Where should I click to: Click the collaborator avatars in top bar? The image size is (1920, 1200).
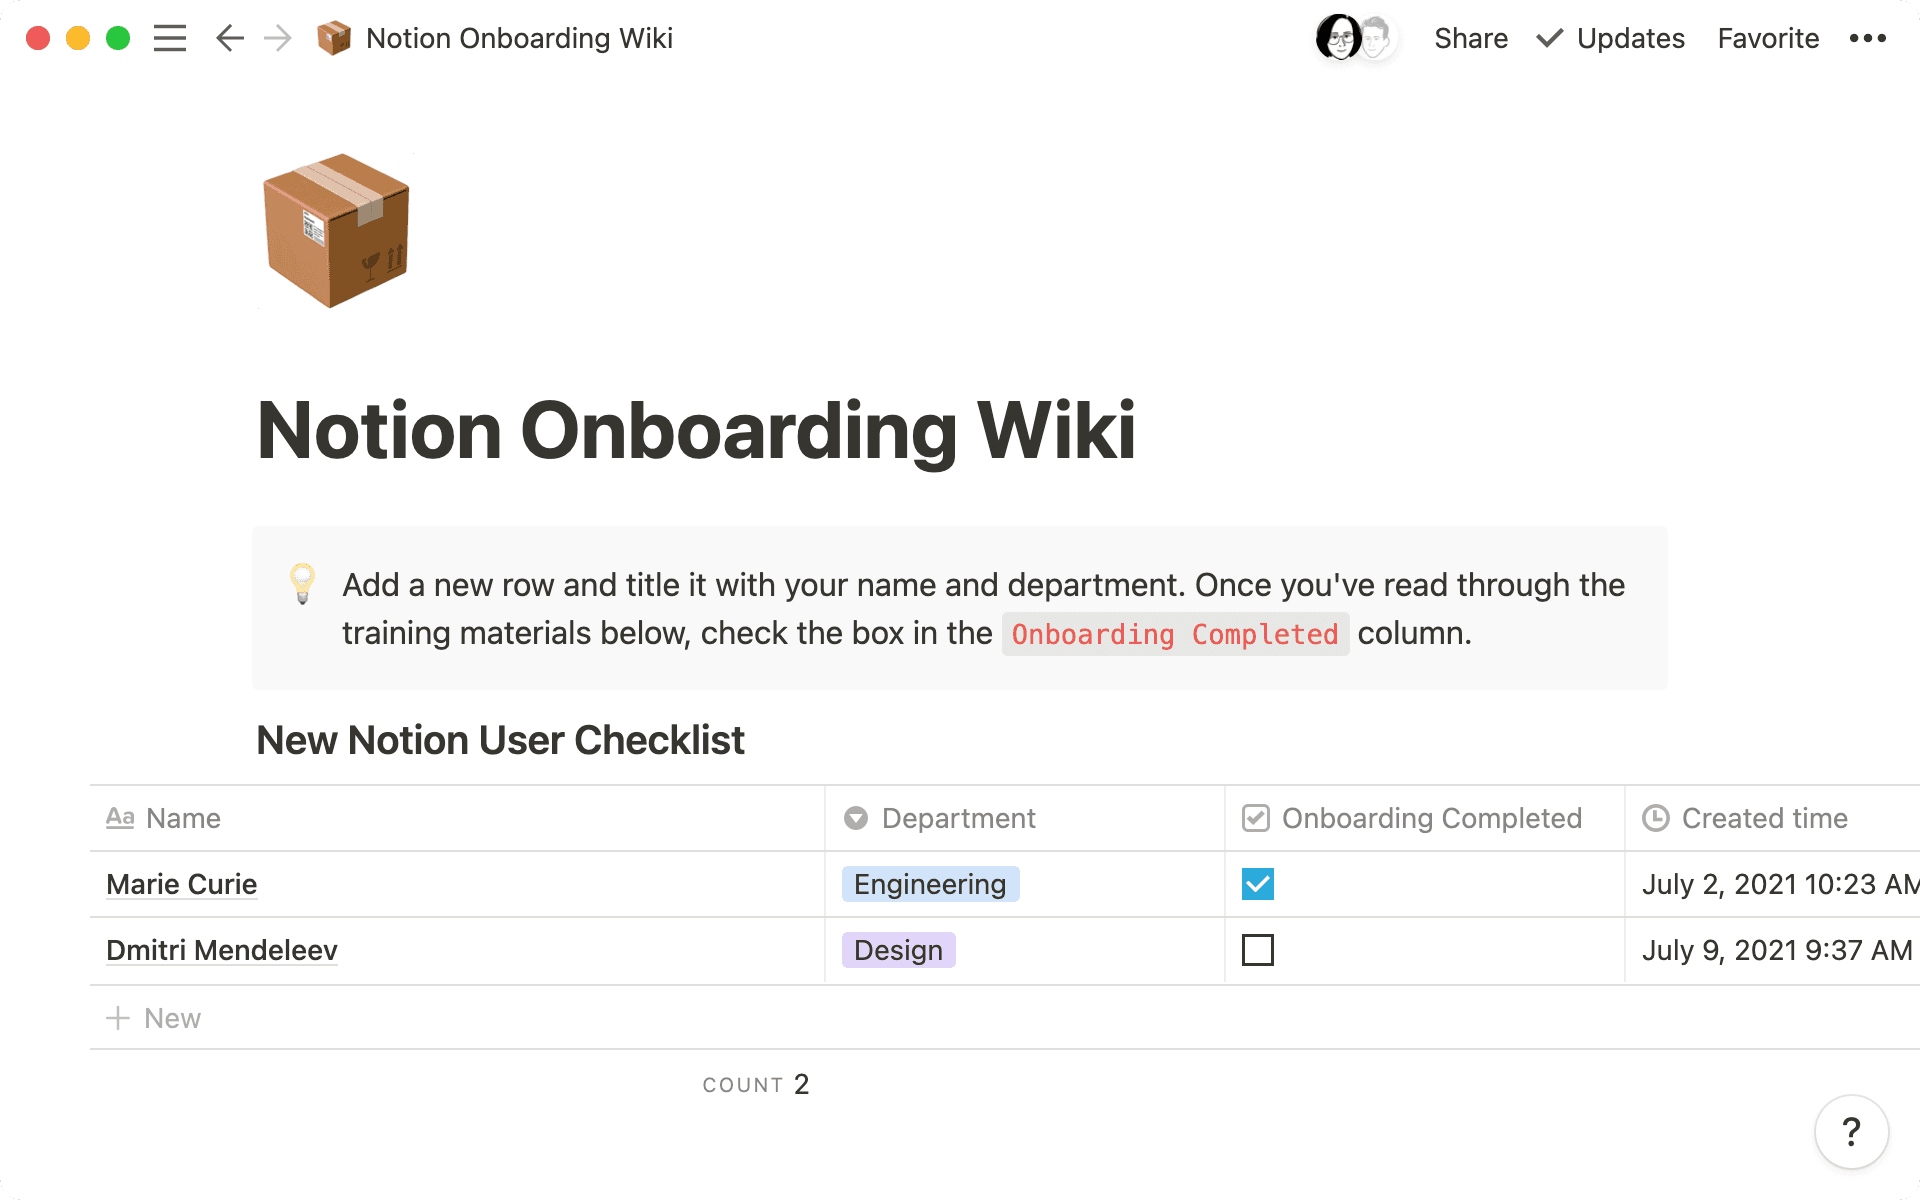click(x=1355, y=39)
